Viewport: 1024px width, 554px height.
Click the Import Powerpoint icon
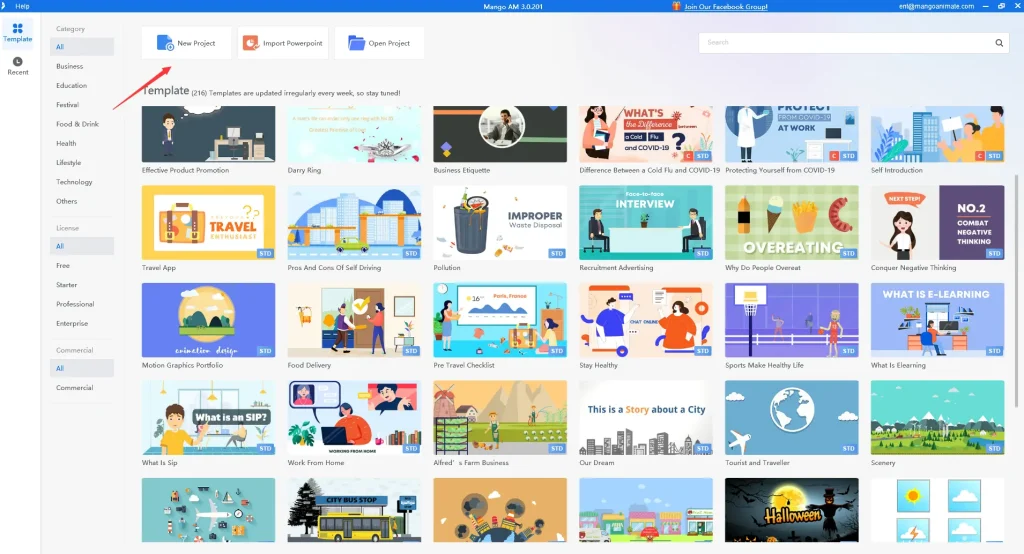(x=250, y=43)
